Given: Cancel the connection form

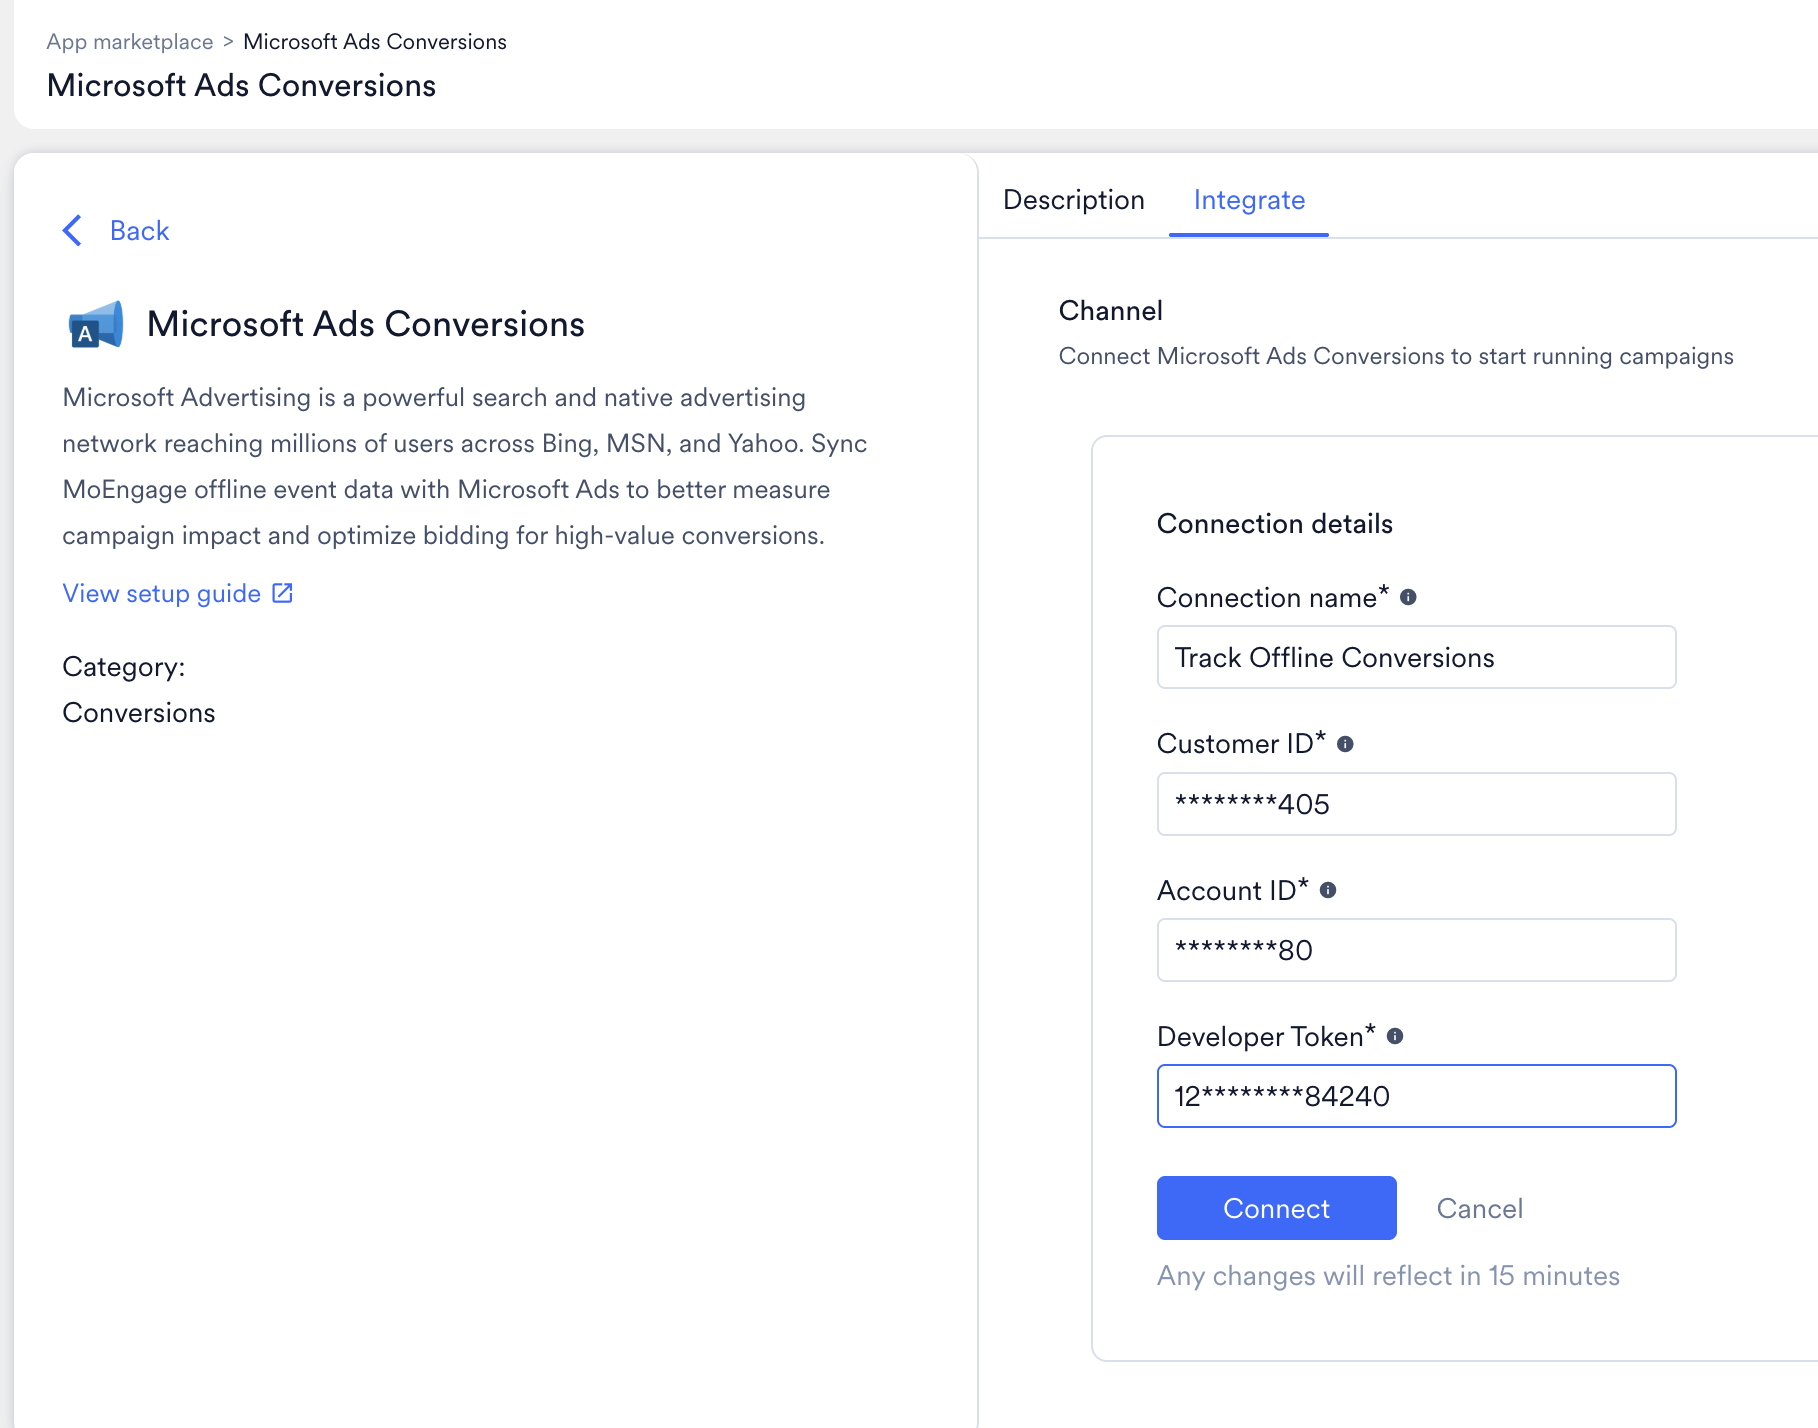Looking at the screenshot, I should [x=1479, y=1208].
